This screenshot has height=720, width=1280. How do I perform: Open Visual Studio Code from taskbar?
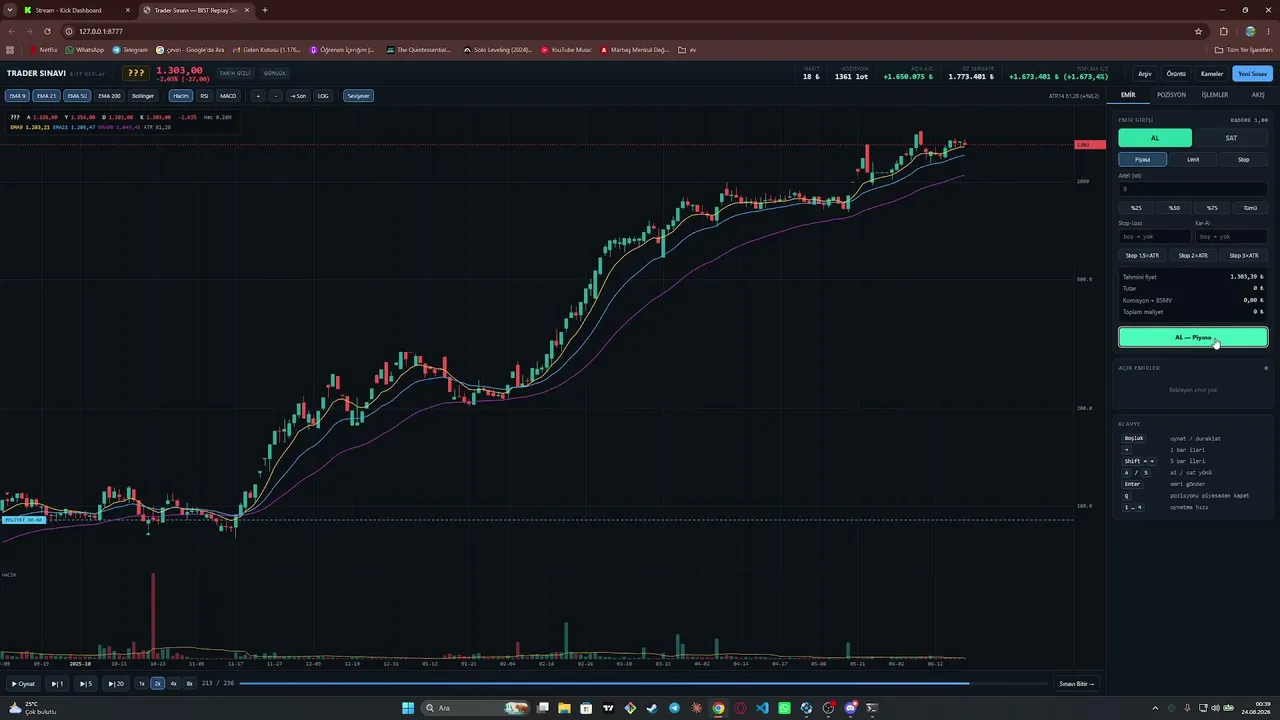tap(762, 708)
